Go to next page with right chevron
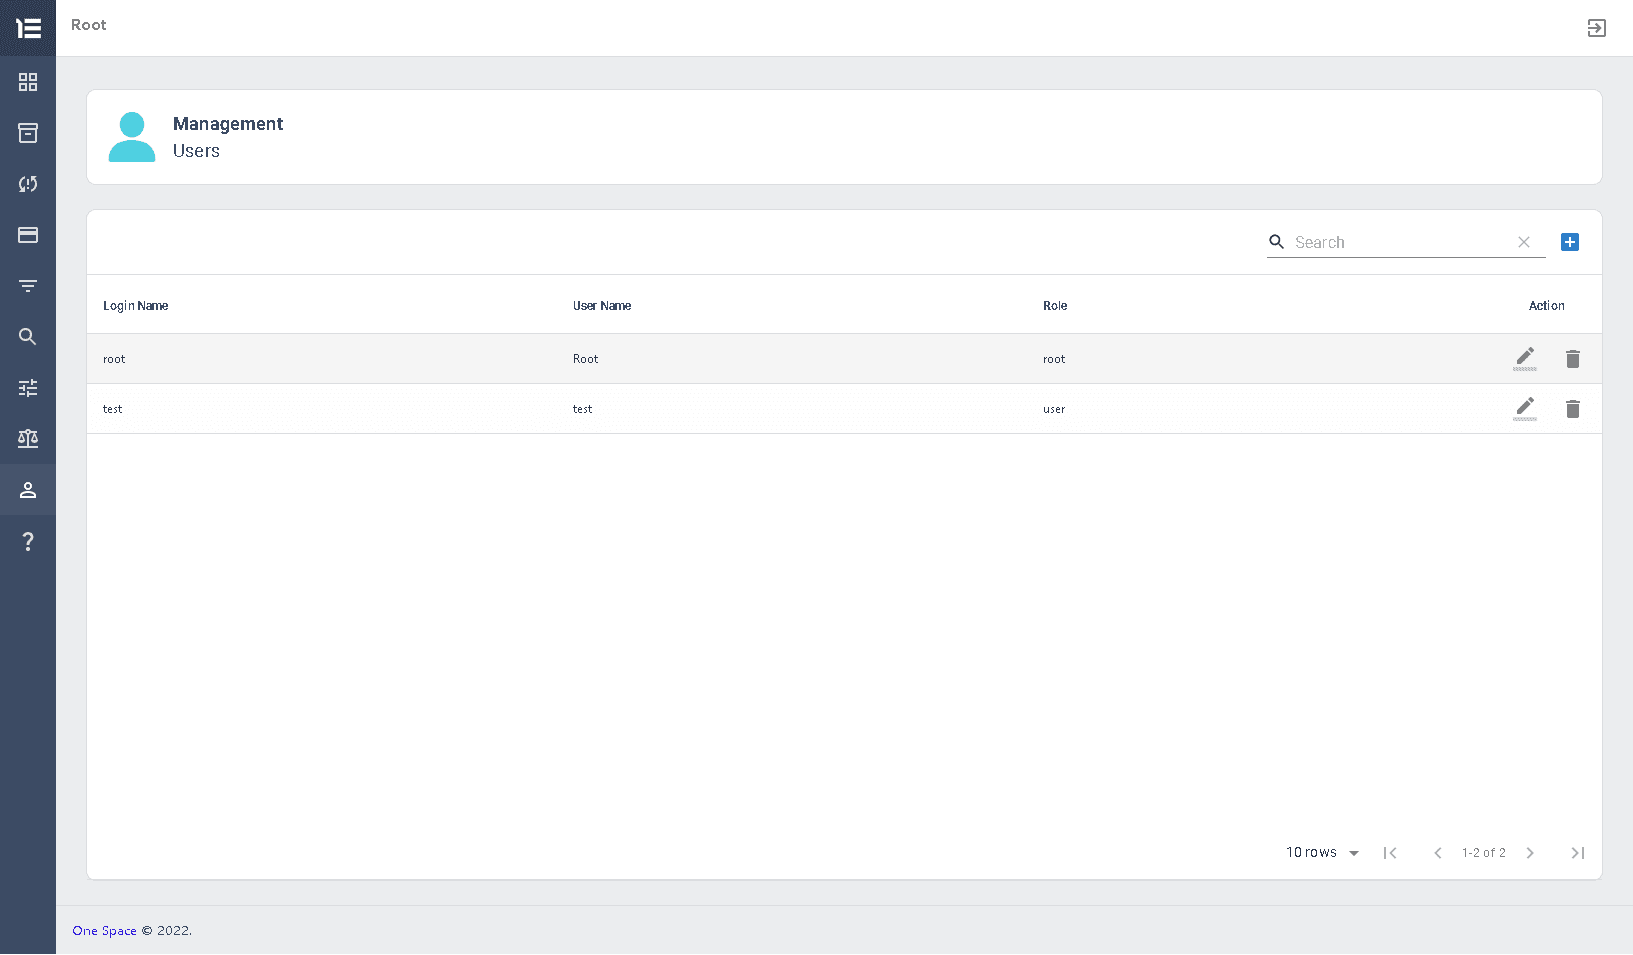The height and width of the screenshot is (955, 1633). click(1531, 852)
